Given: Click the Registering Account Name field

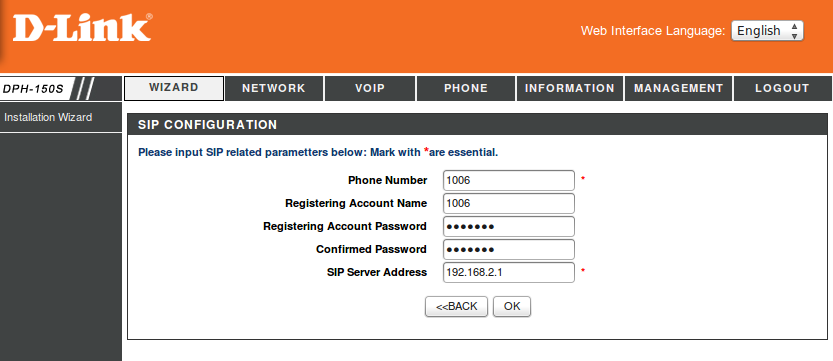Looking at the screenshot, I should click(x=509, y=203).
